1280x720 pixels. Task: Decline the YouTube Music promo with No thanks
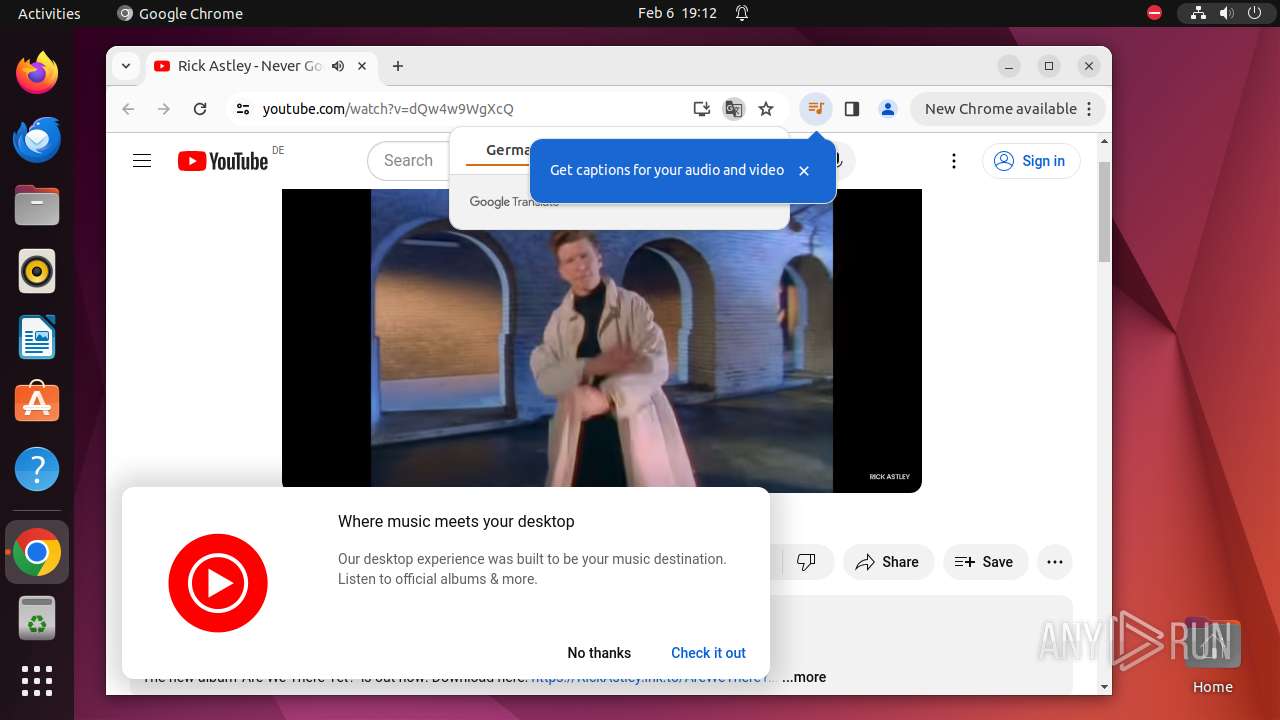click(x=599, y=653)
